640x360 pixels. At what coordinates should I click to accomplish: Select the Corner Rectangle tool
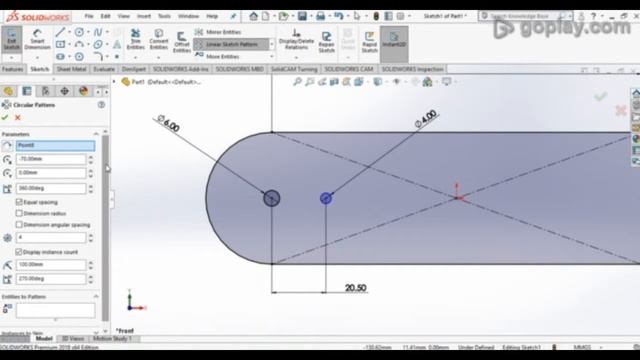(60, 44)
